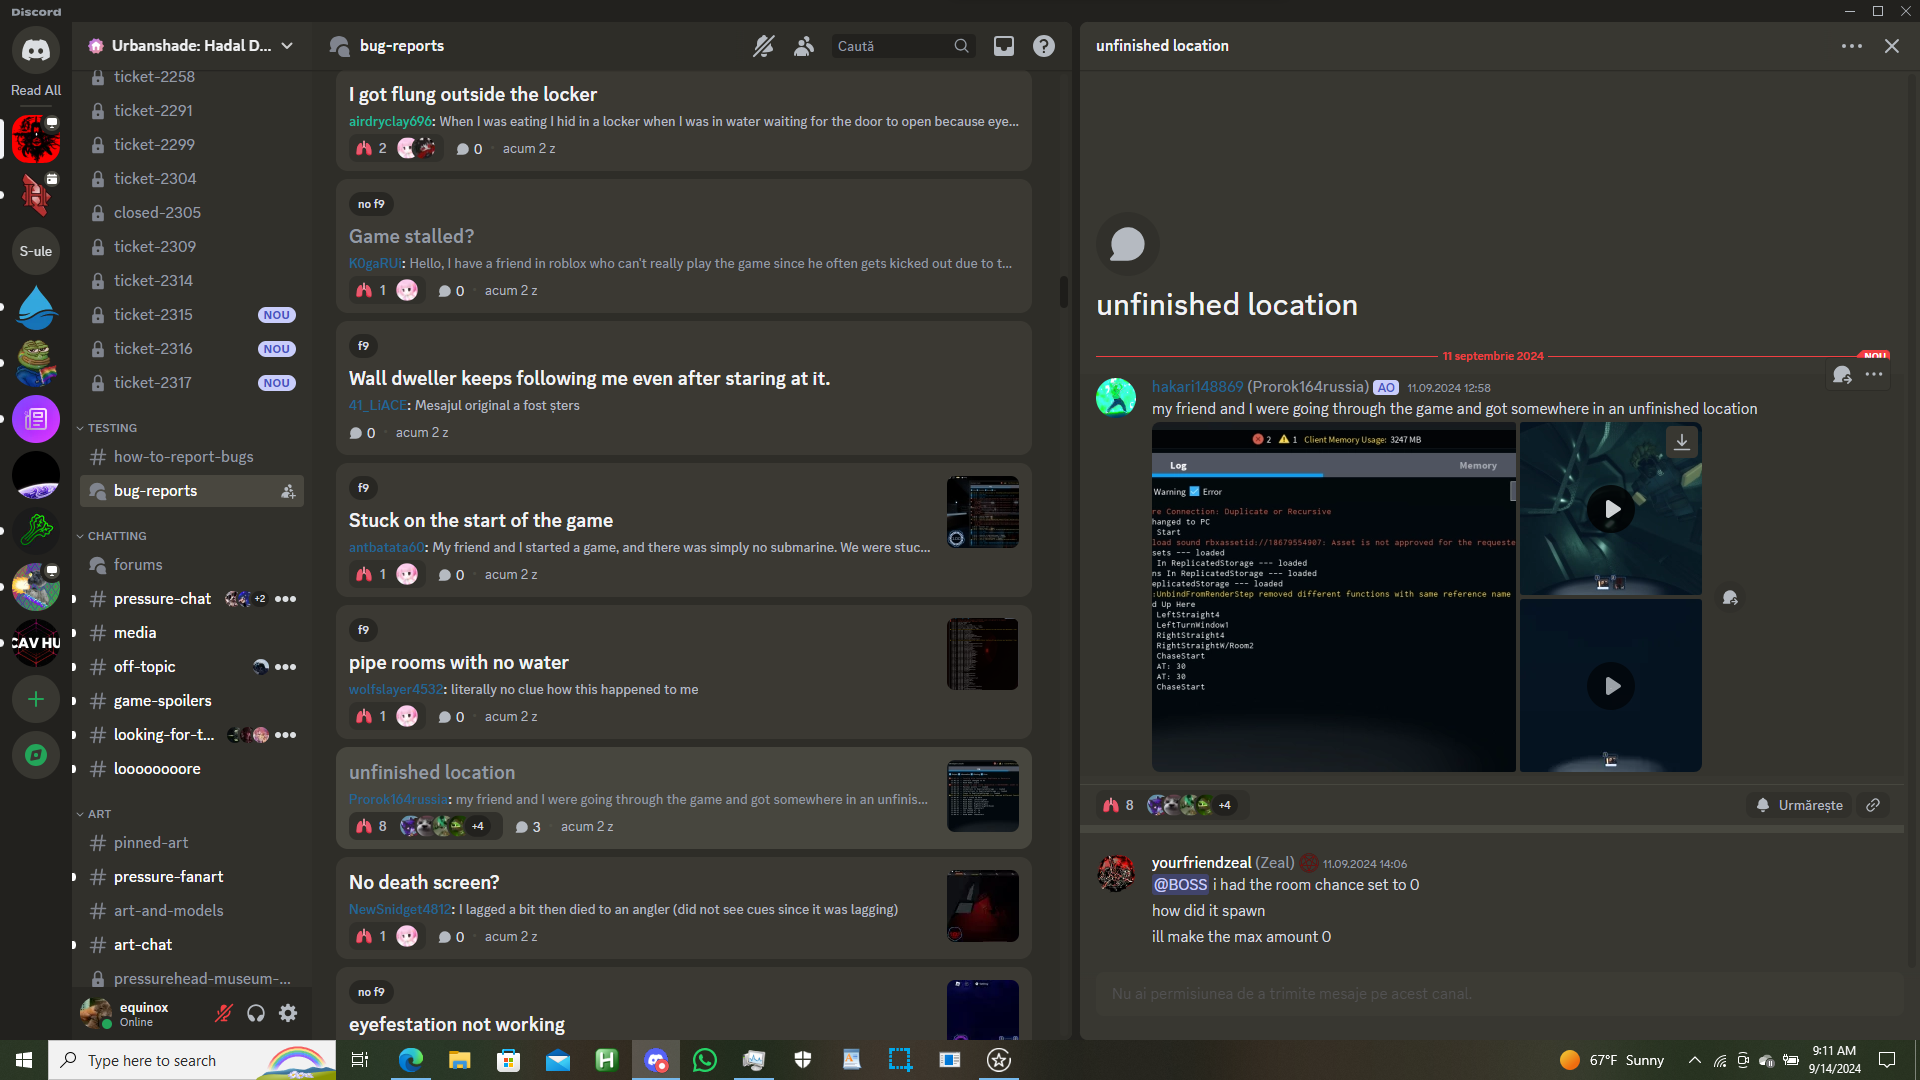Open "Stuck on the start of the game" post

coord(481,520)
